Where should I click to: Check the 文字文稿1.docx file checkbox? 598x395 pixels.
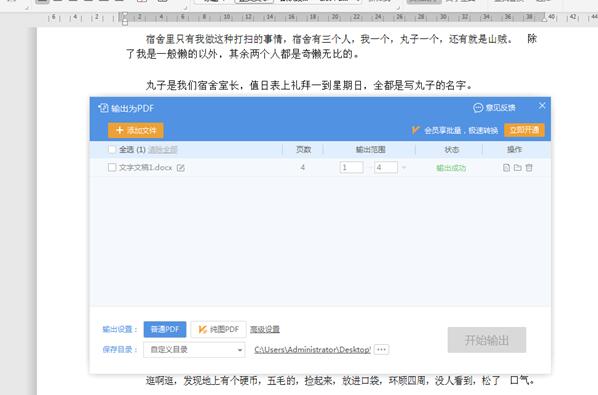coord(112,167)
